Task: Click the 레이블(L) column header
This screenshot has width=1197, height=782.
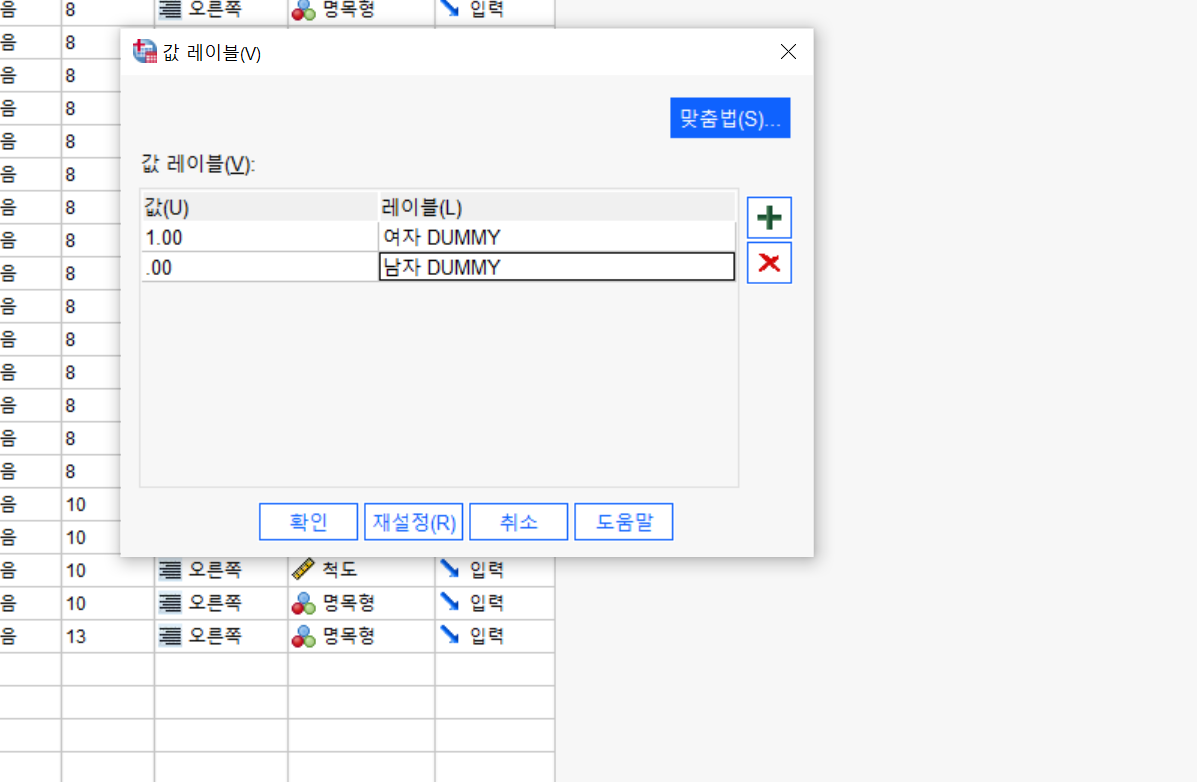Action: point(557,207)
